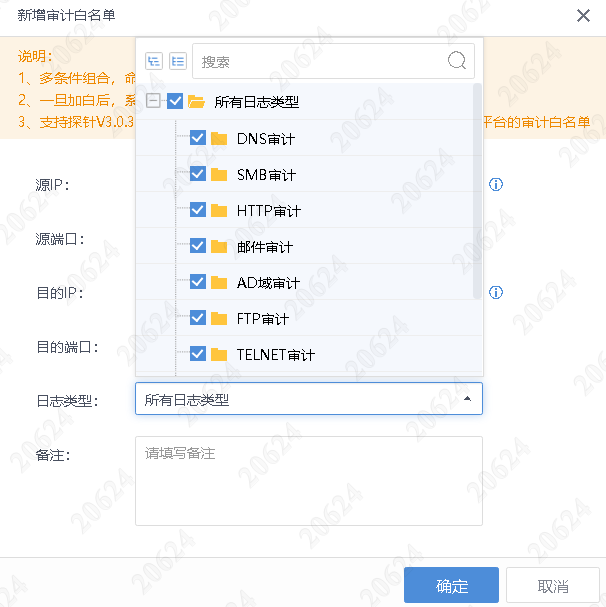Click the info icon beside 源IP
606x607 pixels.
click(495, 185)
